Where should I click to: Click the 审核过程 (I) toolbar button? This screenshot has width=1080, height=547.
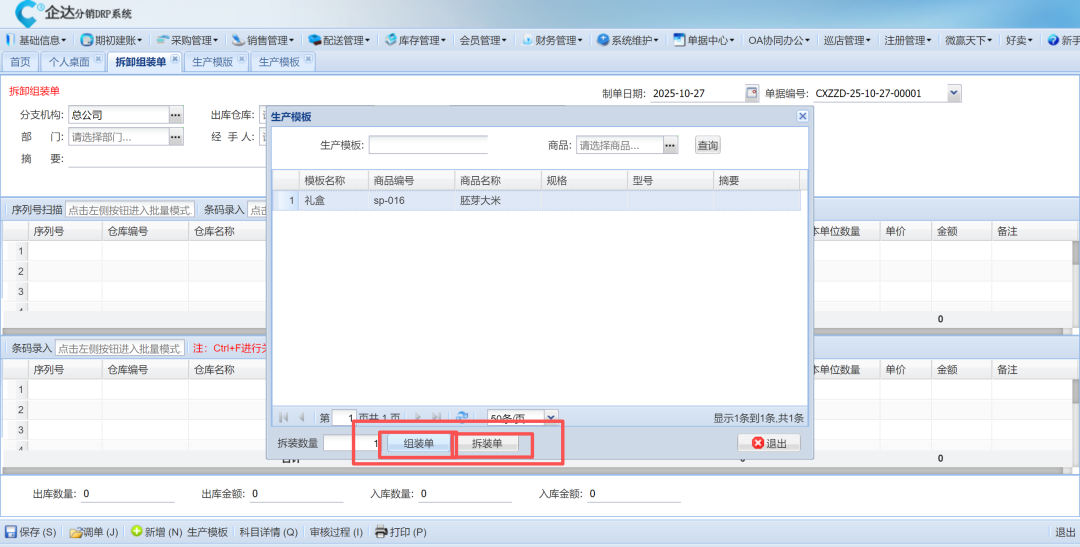click(x=336, y=532)
